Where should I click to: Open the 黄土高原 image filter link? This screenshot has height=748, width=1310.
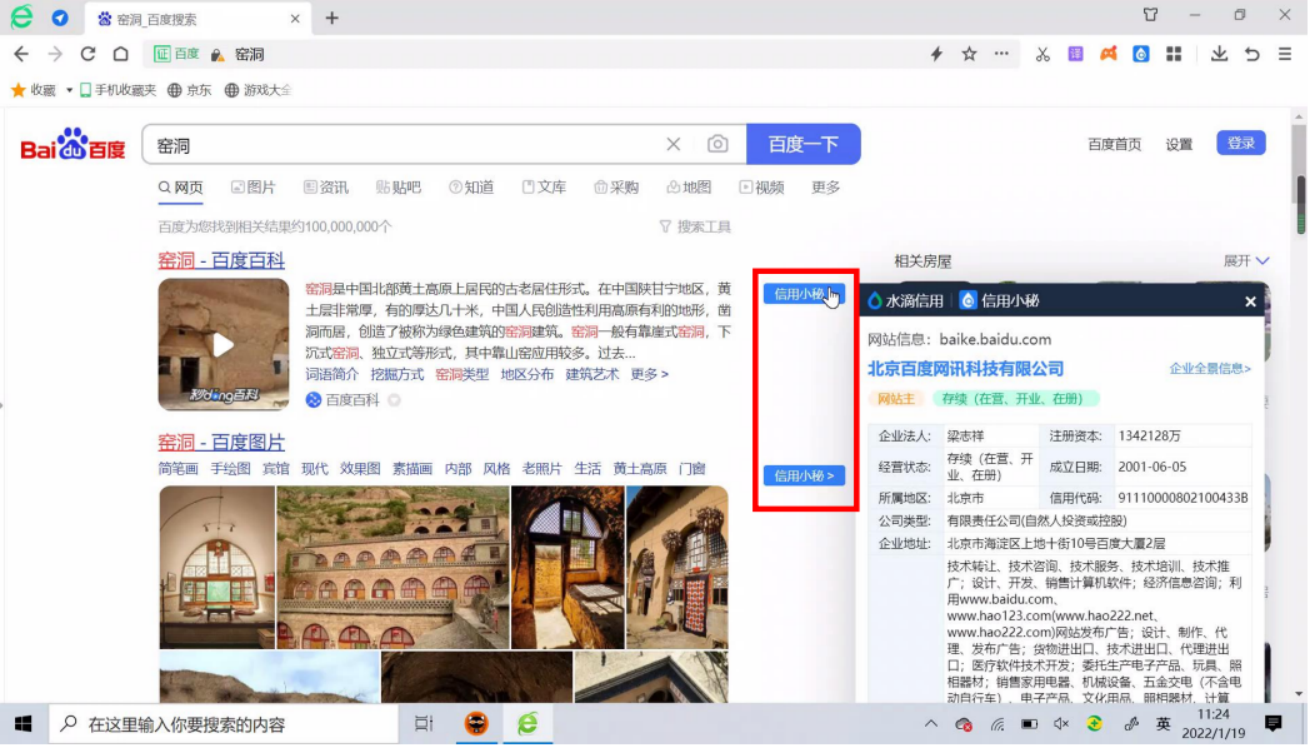[640, 468]
